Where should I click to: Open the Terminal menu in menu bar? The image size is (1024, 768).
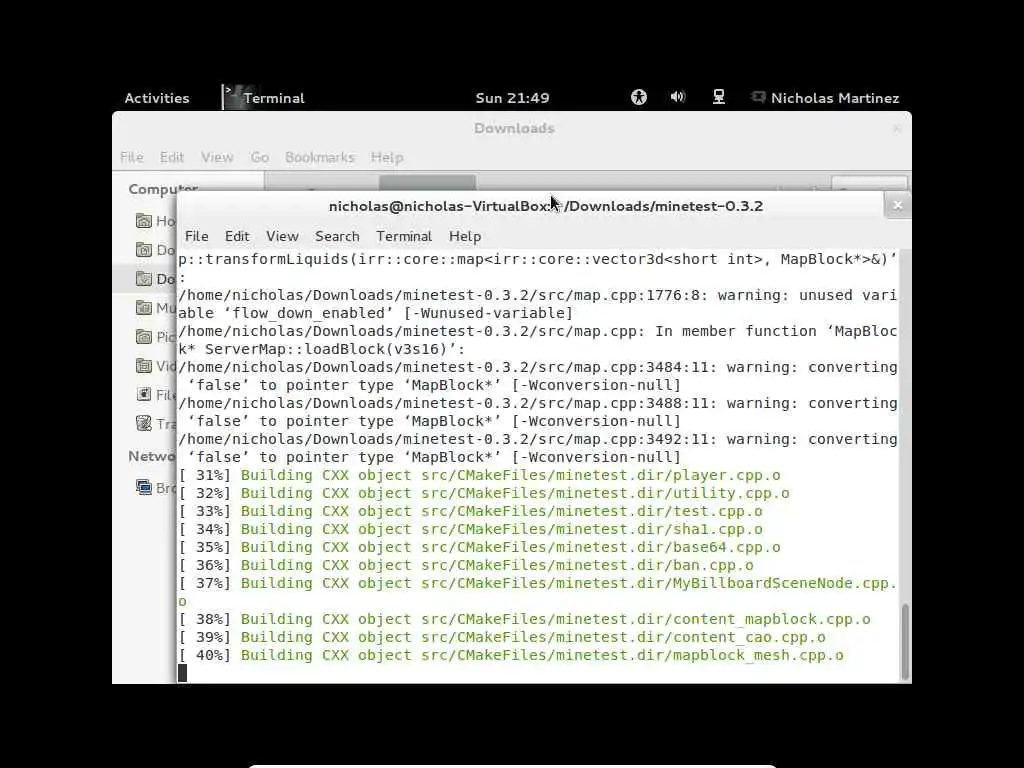(x=404, y=236)
